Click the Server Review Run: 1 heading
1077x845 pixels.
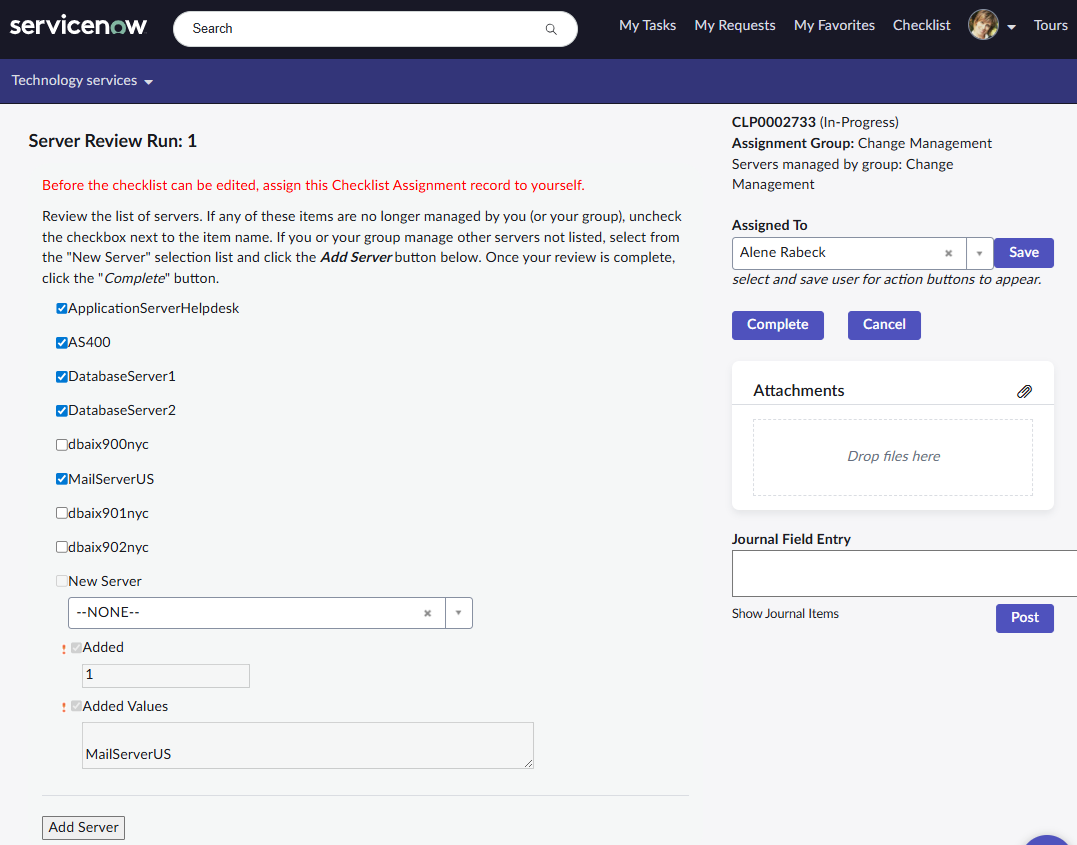click(x=113, y=141)
